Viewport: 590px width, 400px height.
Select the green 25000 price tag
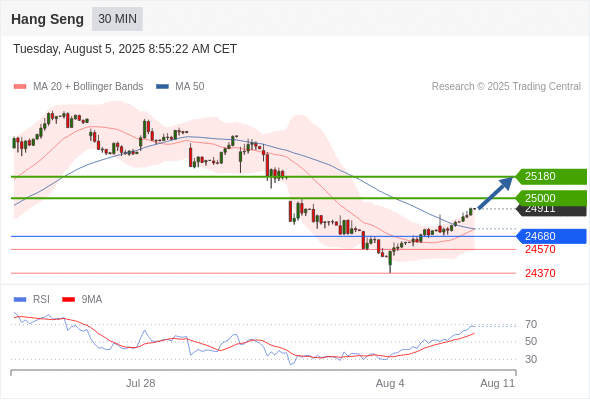(x=550, y=198)
